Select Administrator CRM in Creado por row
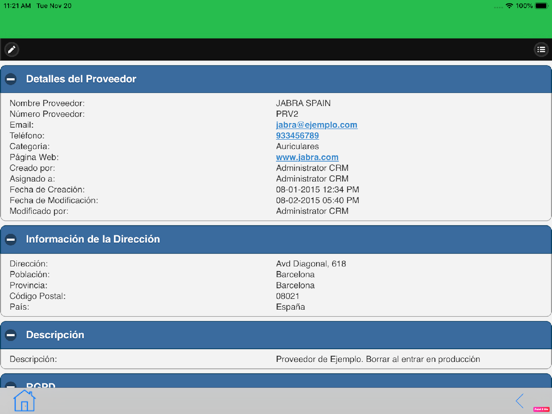The height and width of the screenshot is (414, 552). tap(312, 168)
